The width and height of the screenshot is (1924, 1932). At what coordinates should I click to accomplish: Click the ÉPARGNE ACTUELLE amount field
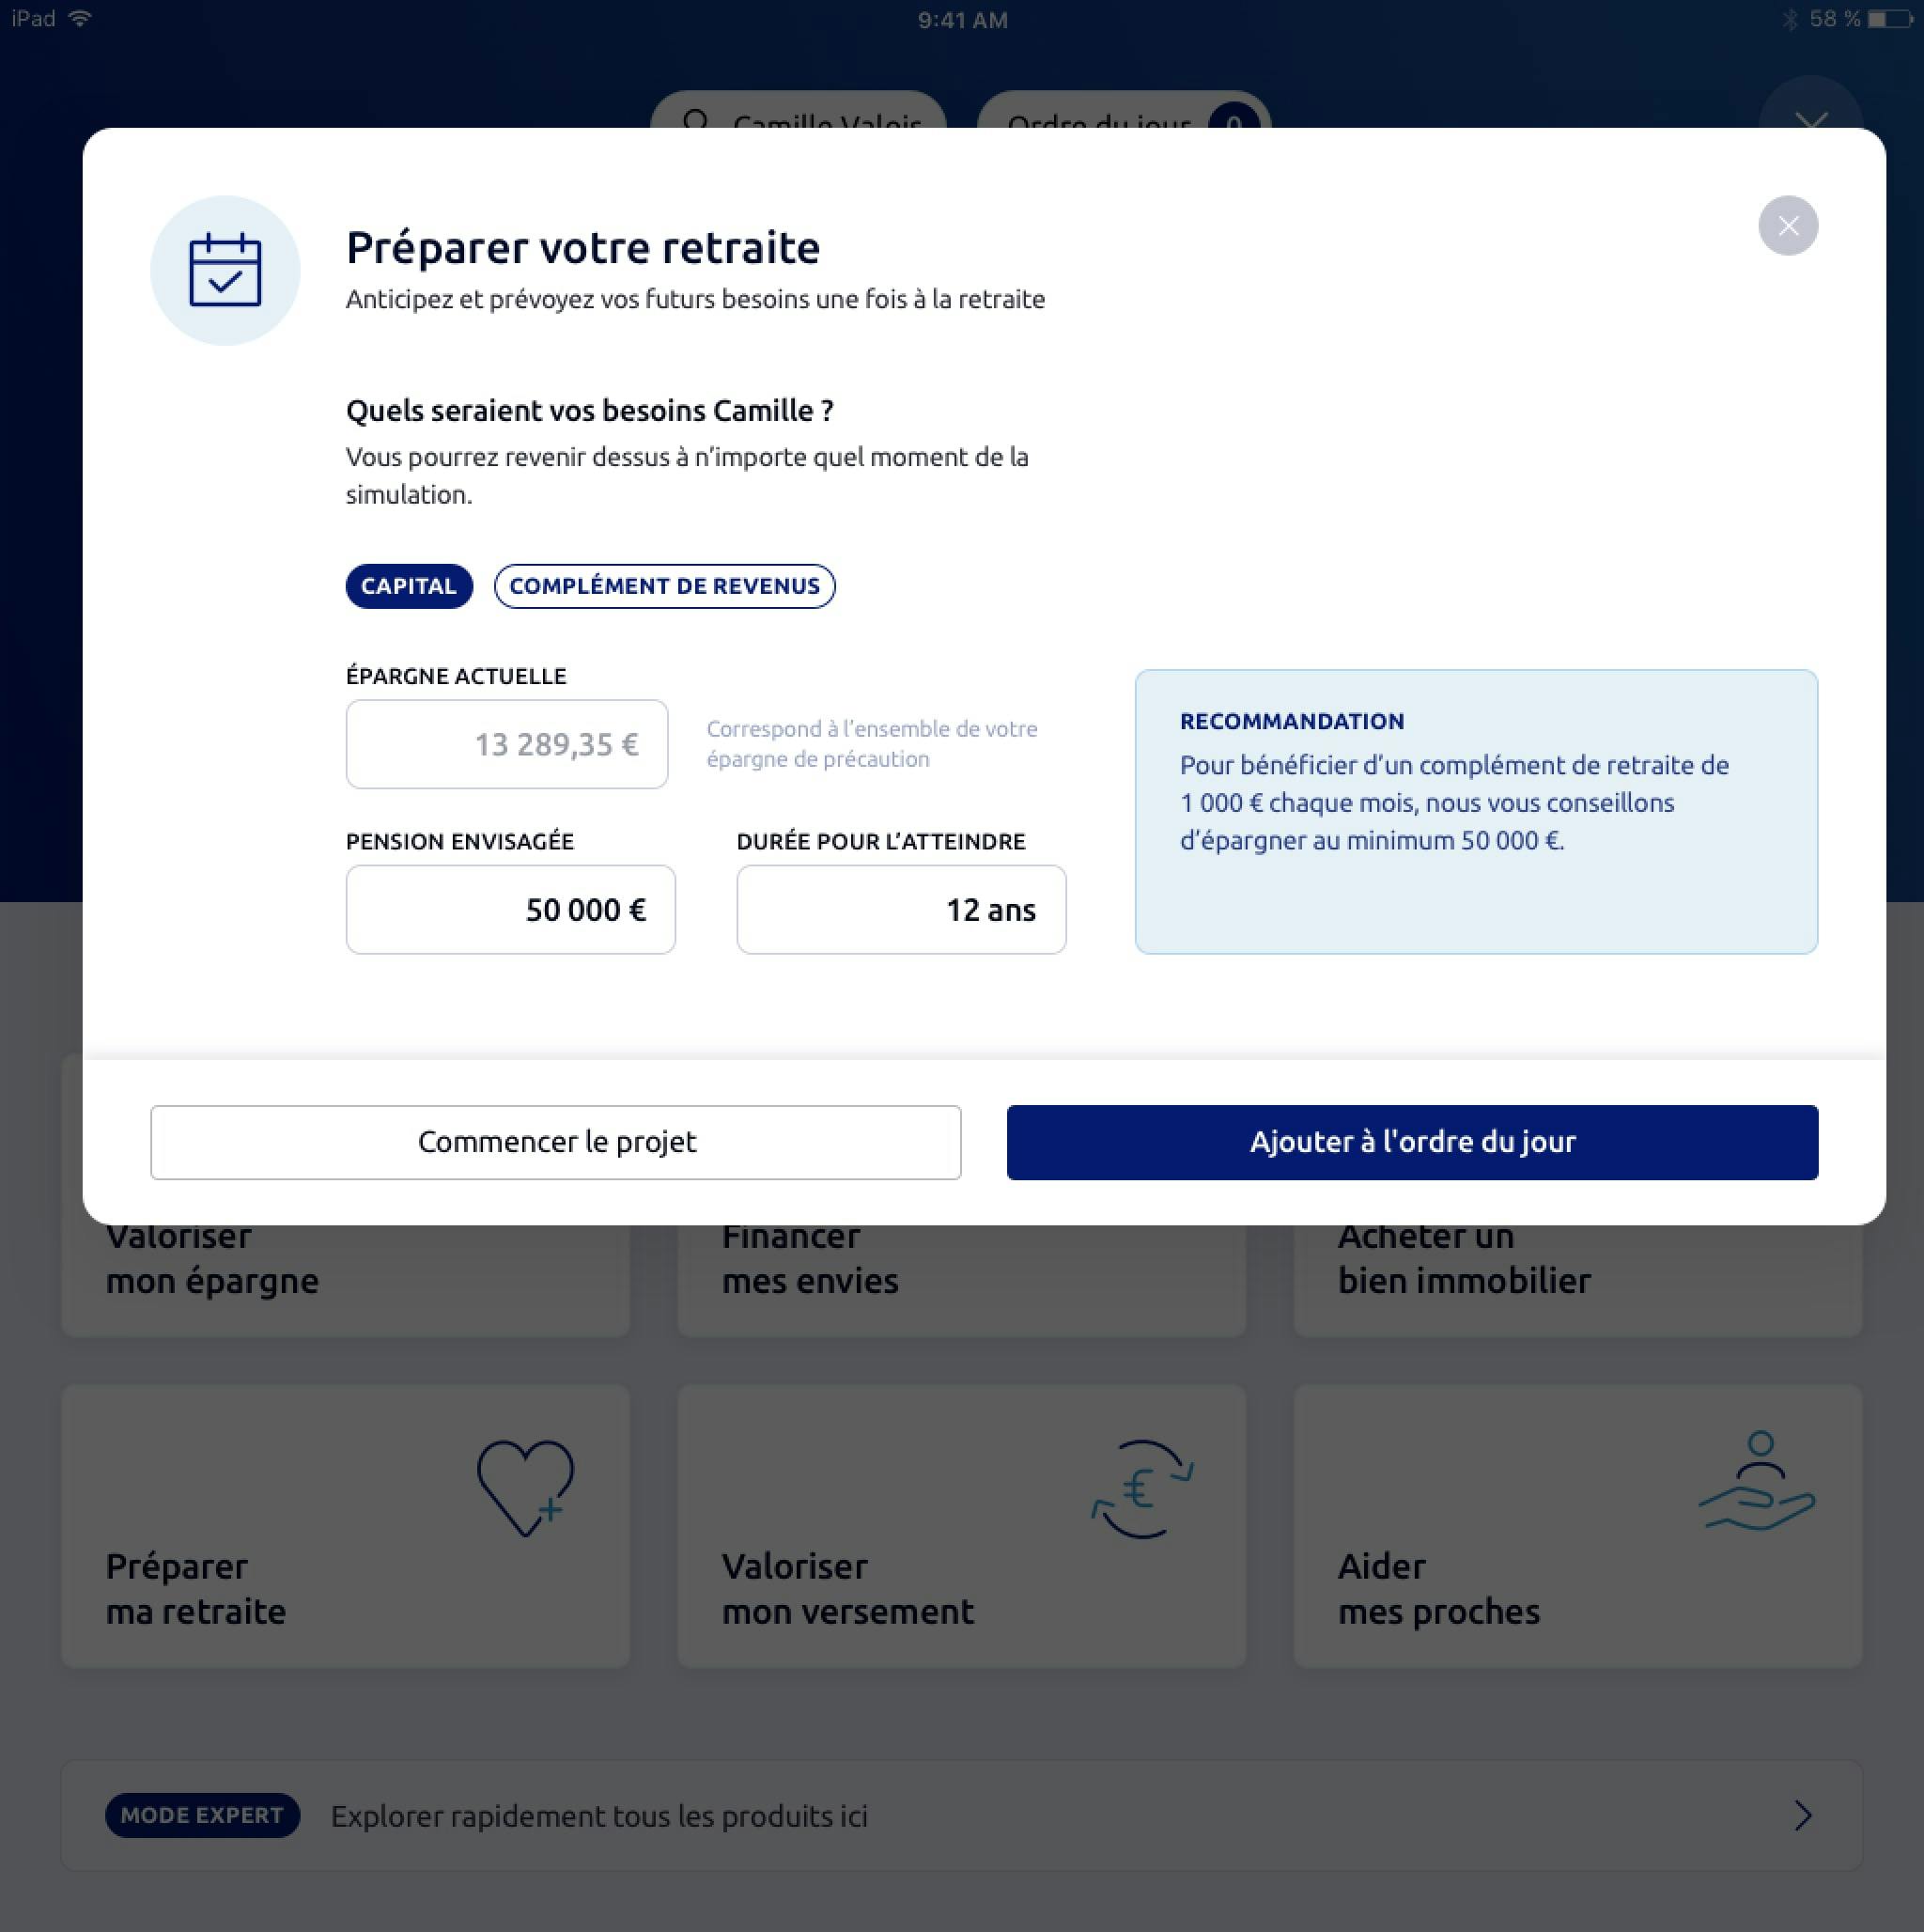coord(505,742)
